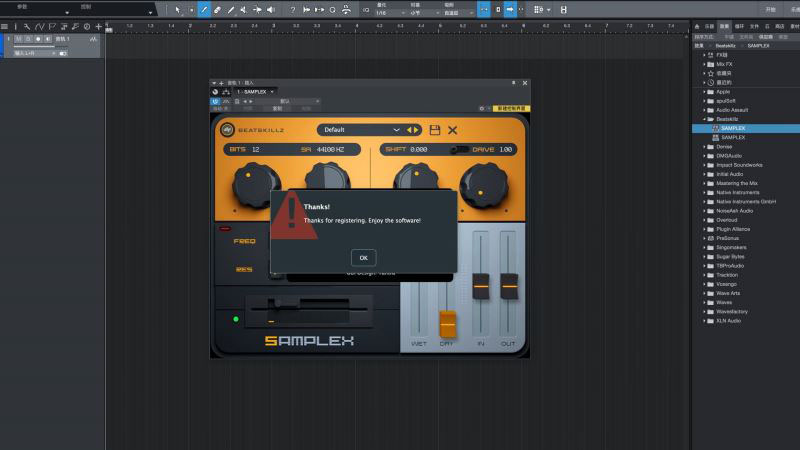Select the Bend tool
The image size is (800, 450).
(257, 10)
